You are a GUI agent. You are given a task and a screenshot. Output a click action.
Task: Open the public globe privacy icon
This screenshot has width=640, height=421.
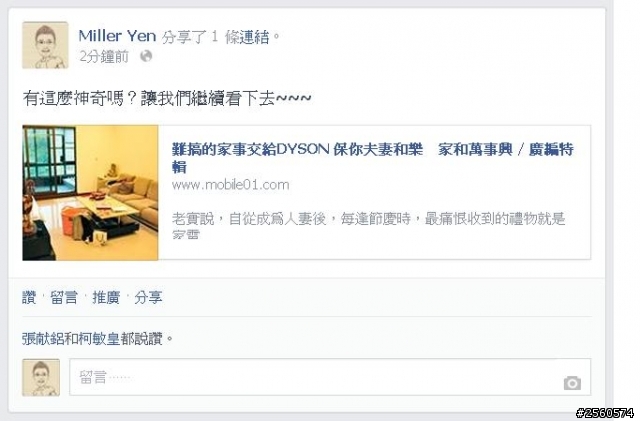click(146, 56)
